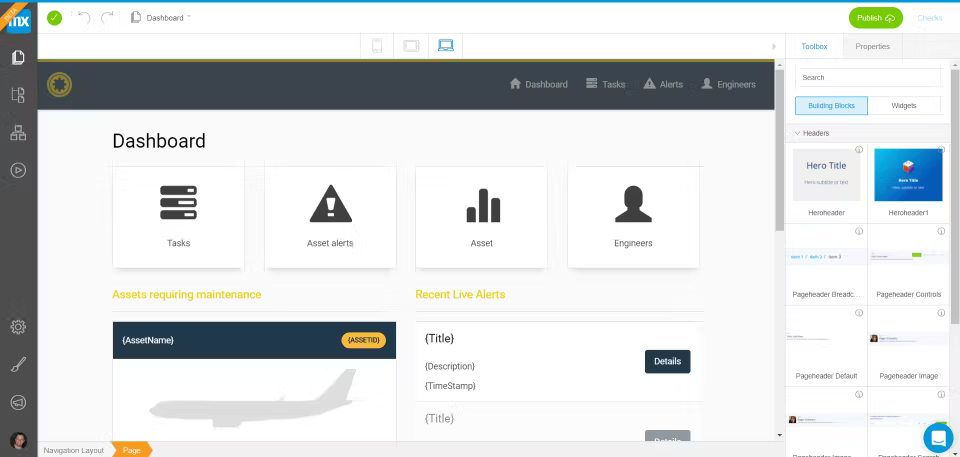Click info icon on Pageheader Controls block

941,231
